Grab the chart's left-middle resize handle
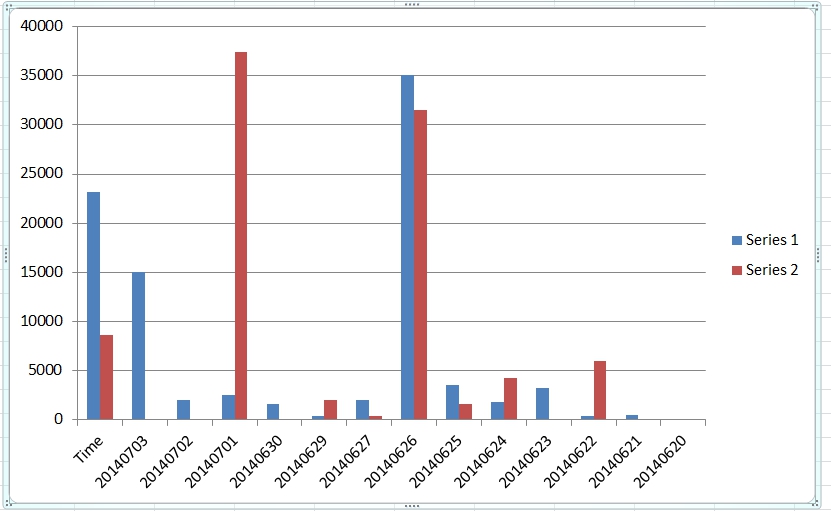831x511 pixels. tap(5, 255)
